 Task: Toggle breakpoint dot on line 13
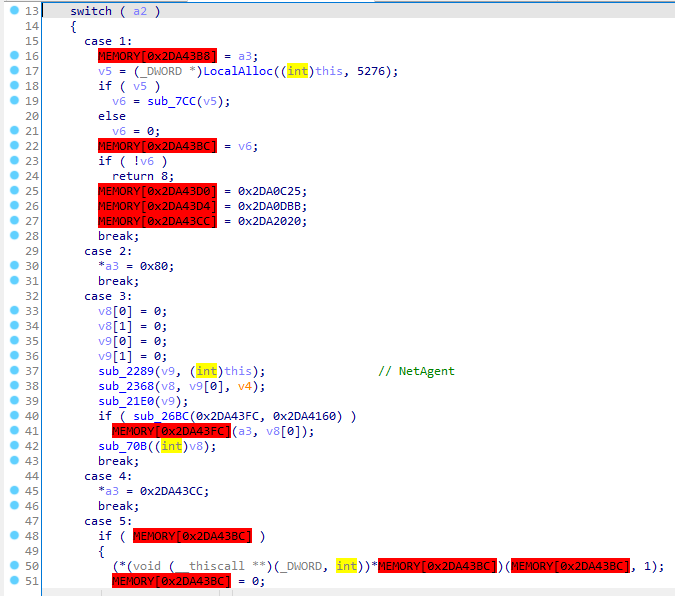[14, 10]
